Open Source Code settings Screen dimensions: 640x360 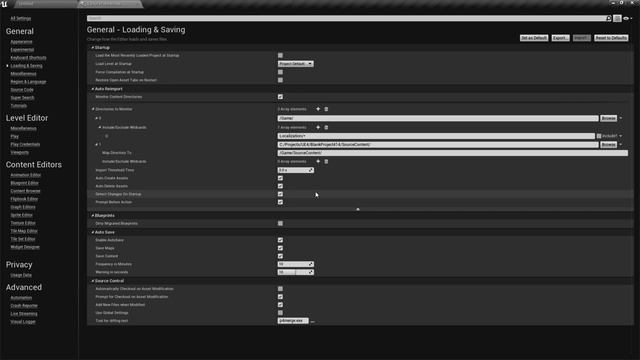(22, 90)
